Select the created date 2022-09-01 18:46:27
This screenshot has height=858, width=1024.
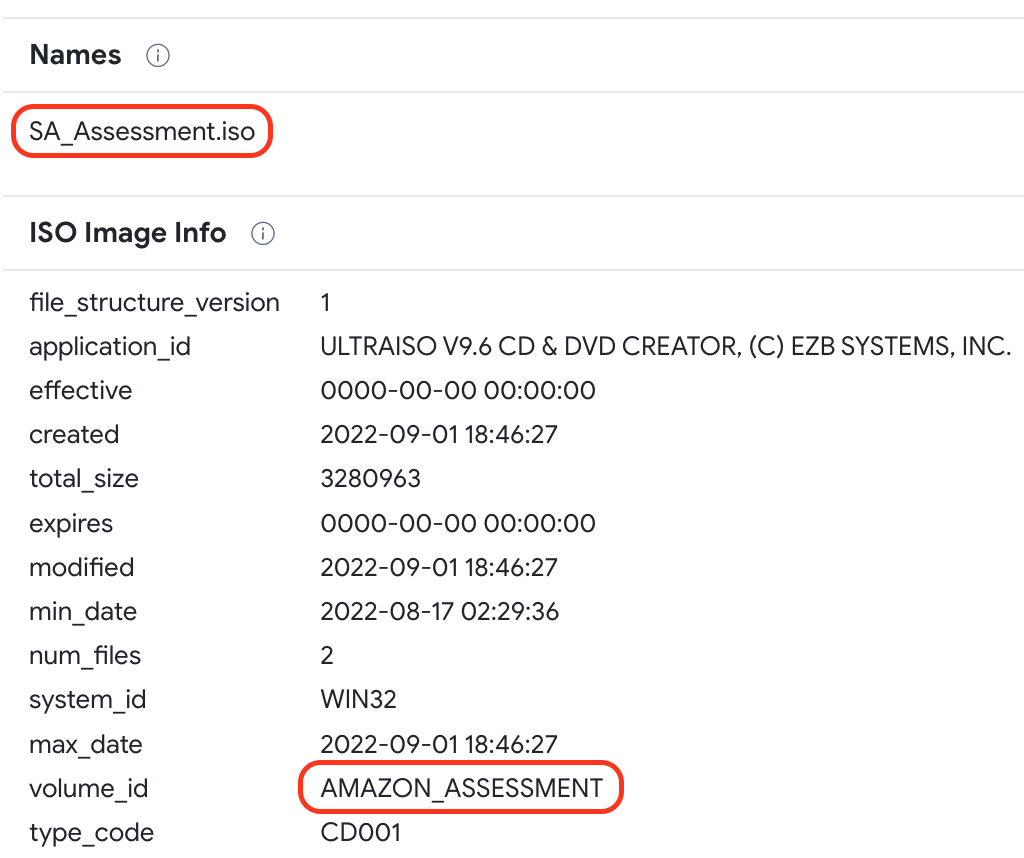(x=439, y=435)
